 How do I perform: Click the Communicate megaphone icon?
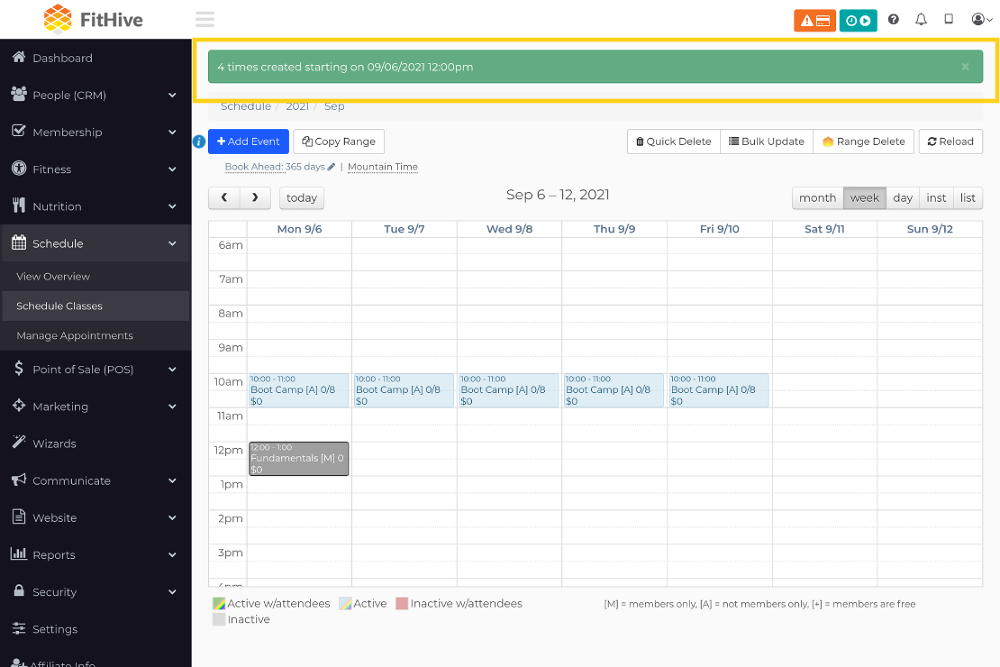coord(18,480)
